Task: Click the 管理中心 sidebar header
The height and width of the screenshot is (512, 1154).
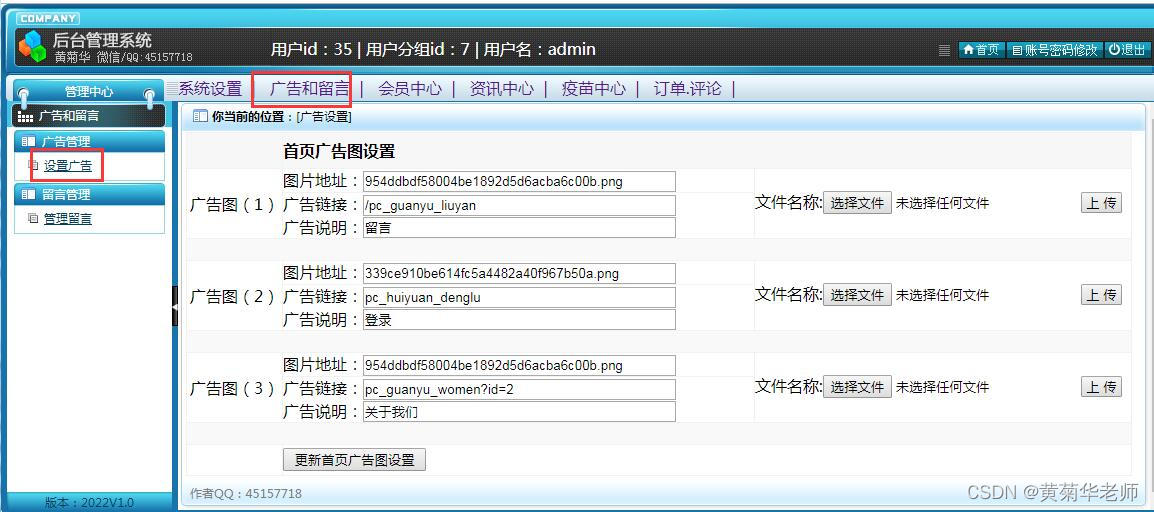Action: [x=89, y=92]
